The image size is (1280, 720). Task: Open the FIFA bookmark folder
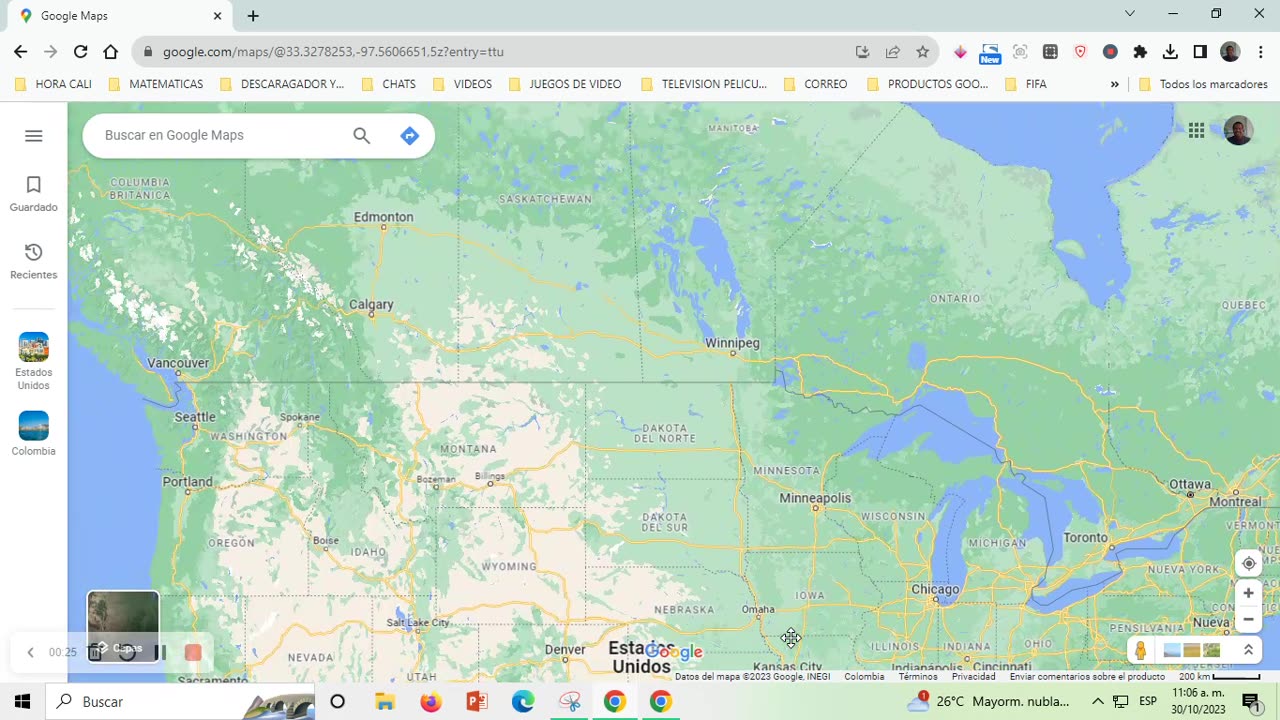point(1026,84)
